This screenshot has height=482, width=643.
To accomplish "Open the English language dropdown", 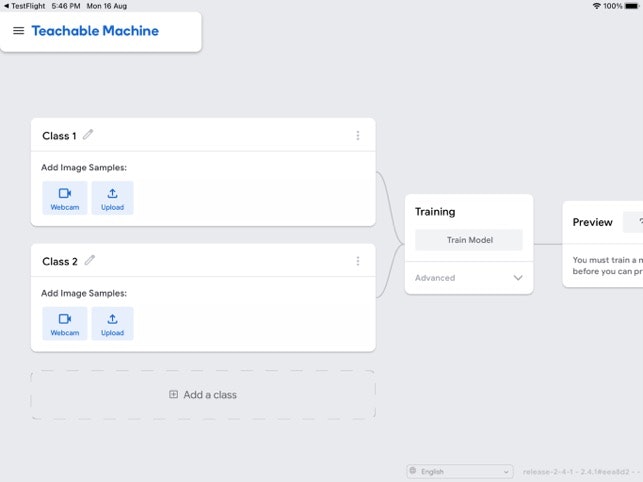I will 460,471.
